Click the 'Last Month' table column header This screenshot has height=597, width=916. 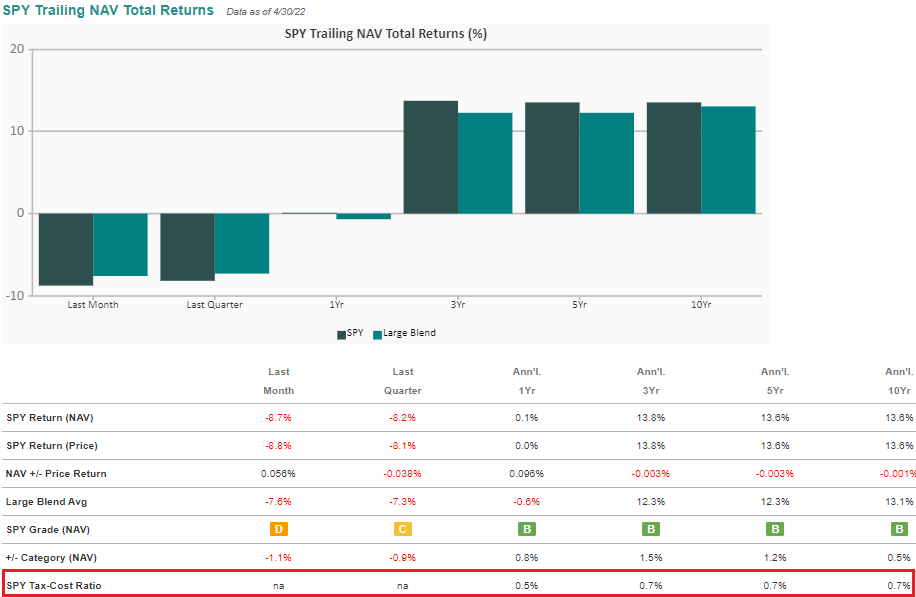coord(279,381)
